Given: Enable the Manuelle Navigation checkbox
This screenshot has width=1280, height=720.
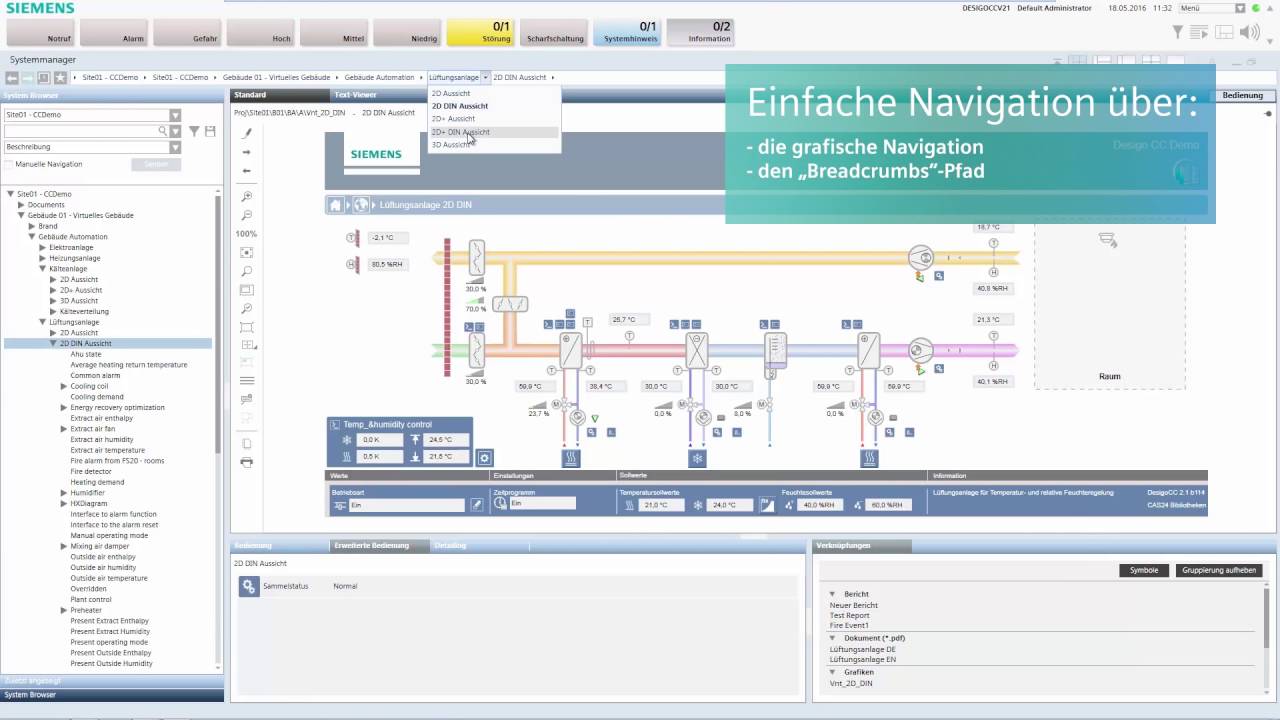Looking at the screenshot, I should pyautogui.click(x=9, y=164).
